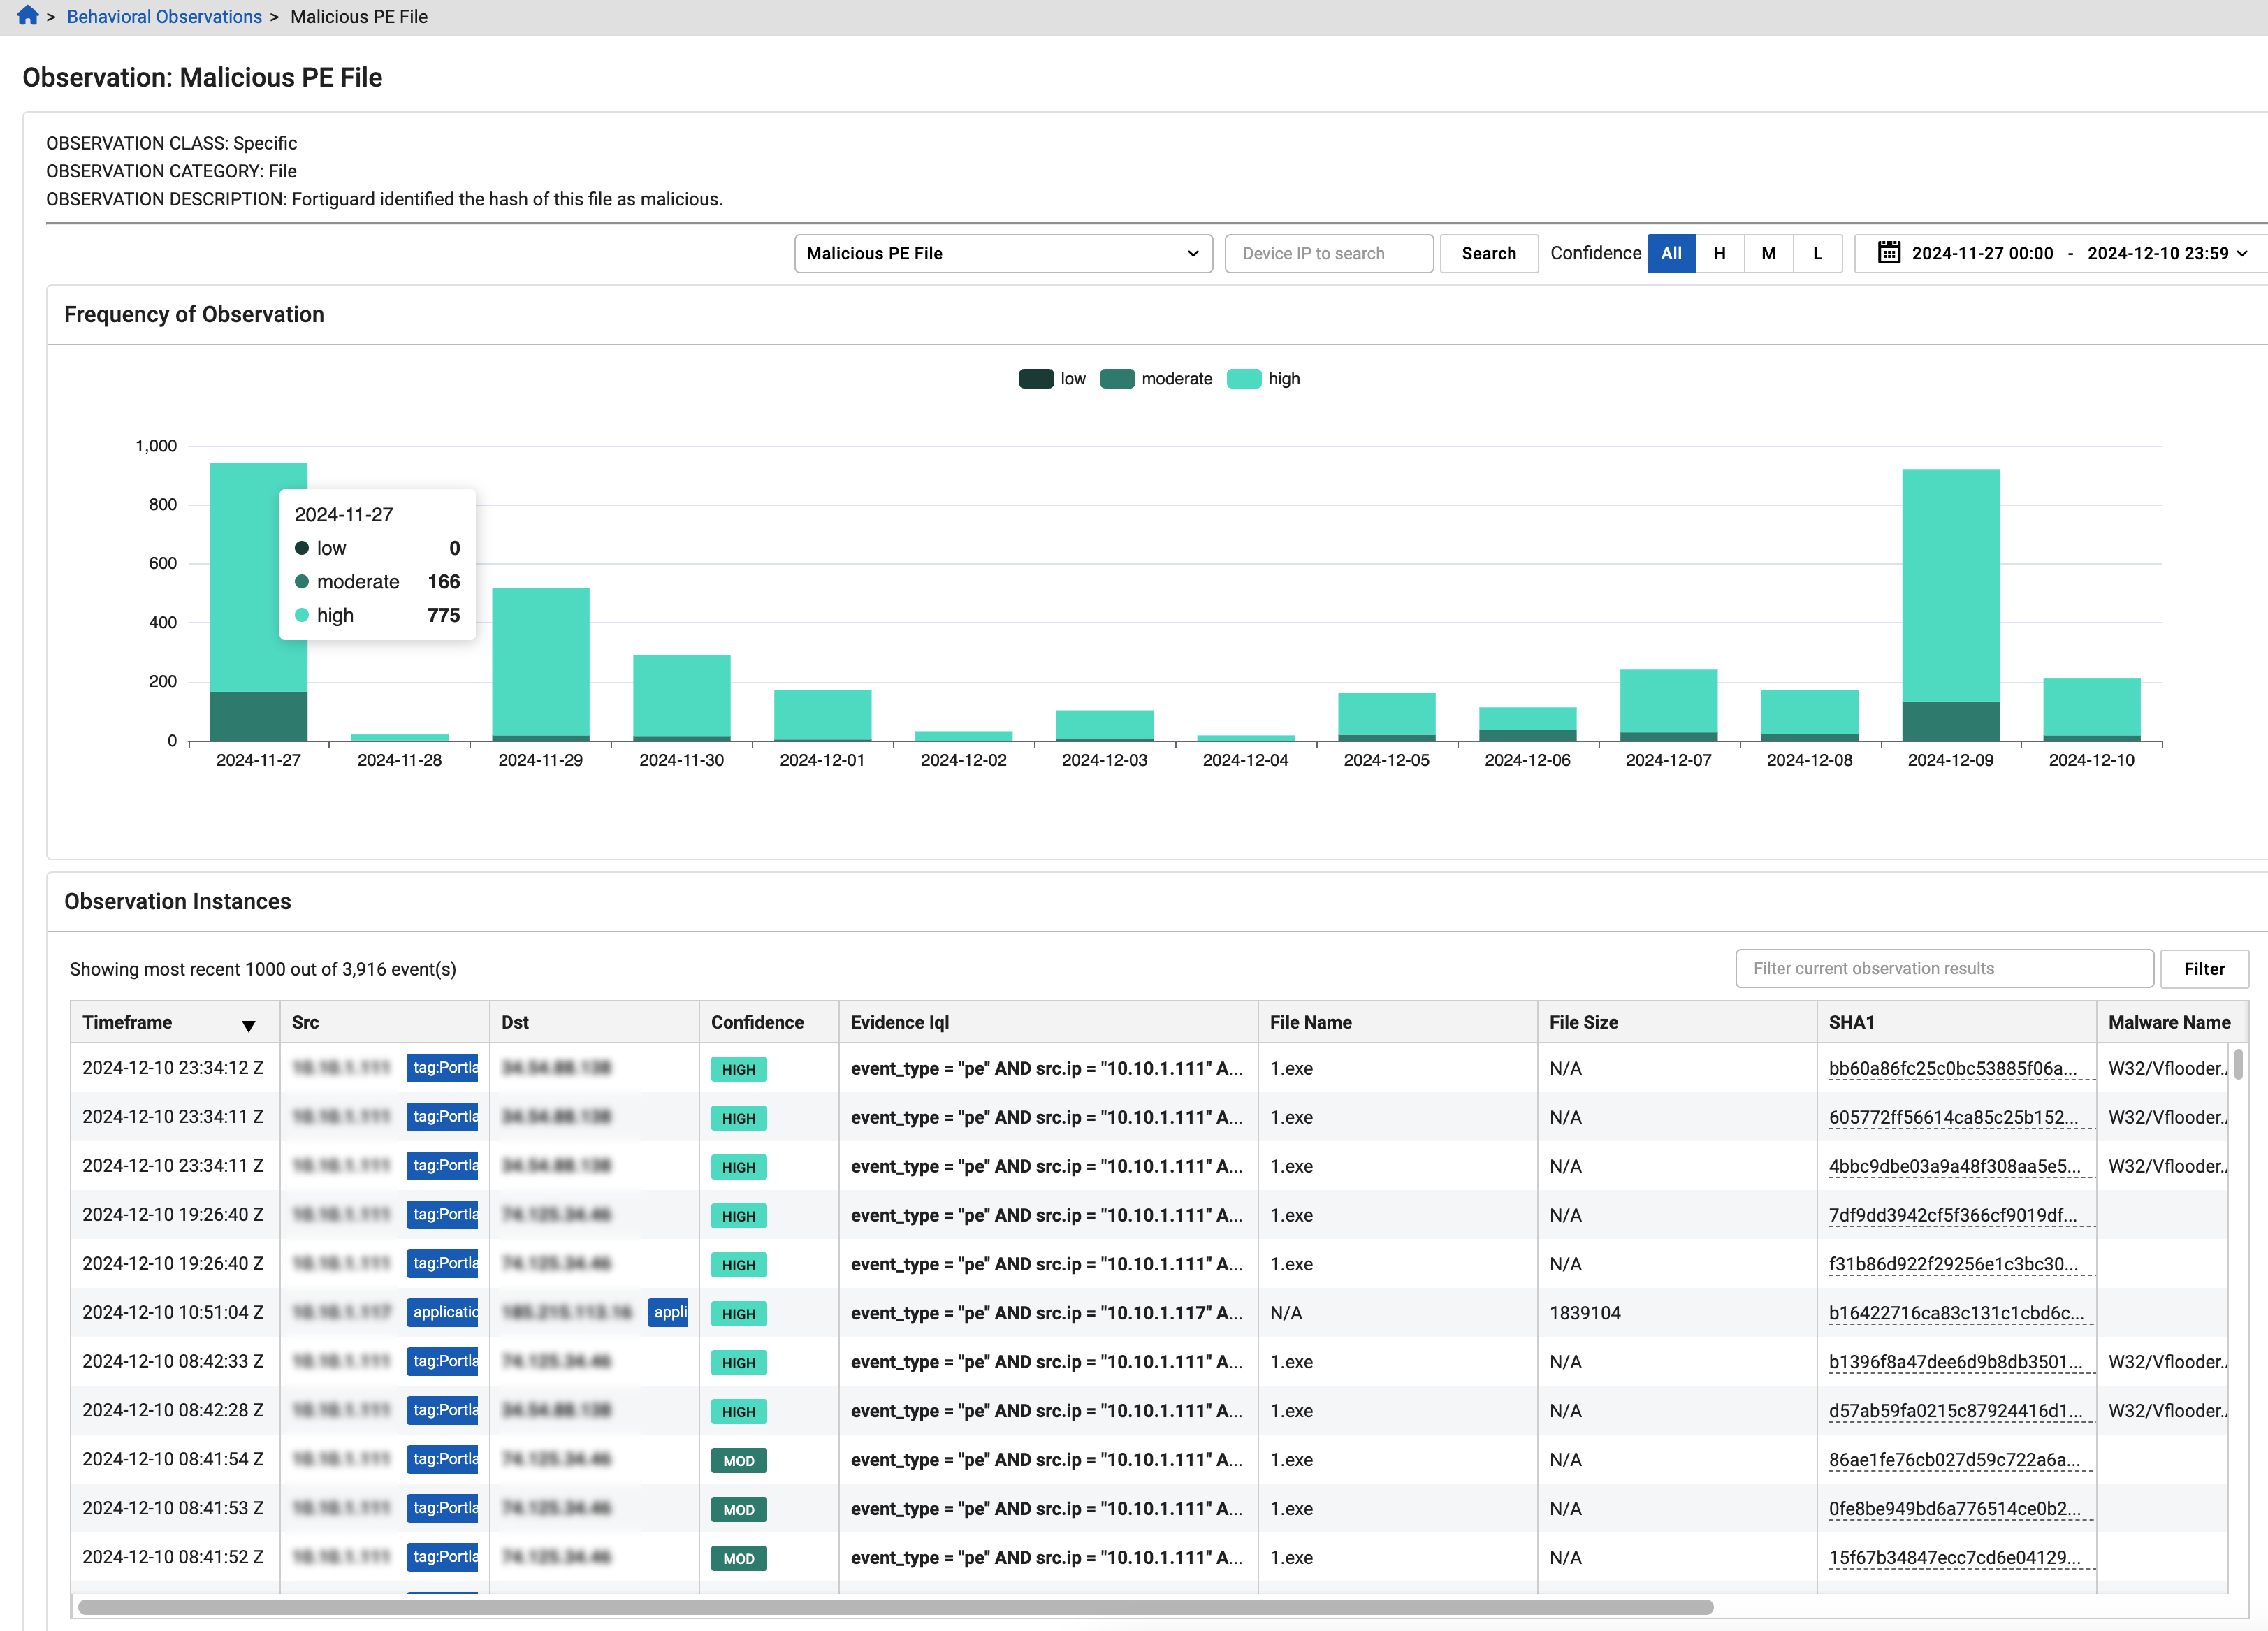The image size is (2268, 1631).
Task: Navigate to Behavioral Observations via breadcrumb
Action: (163, 16)
